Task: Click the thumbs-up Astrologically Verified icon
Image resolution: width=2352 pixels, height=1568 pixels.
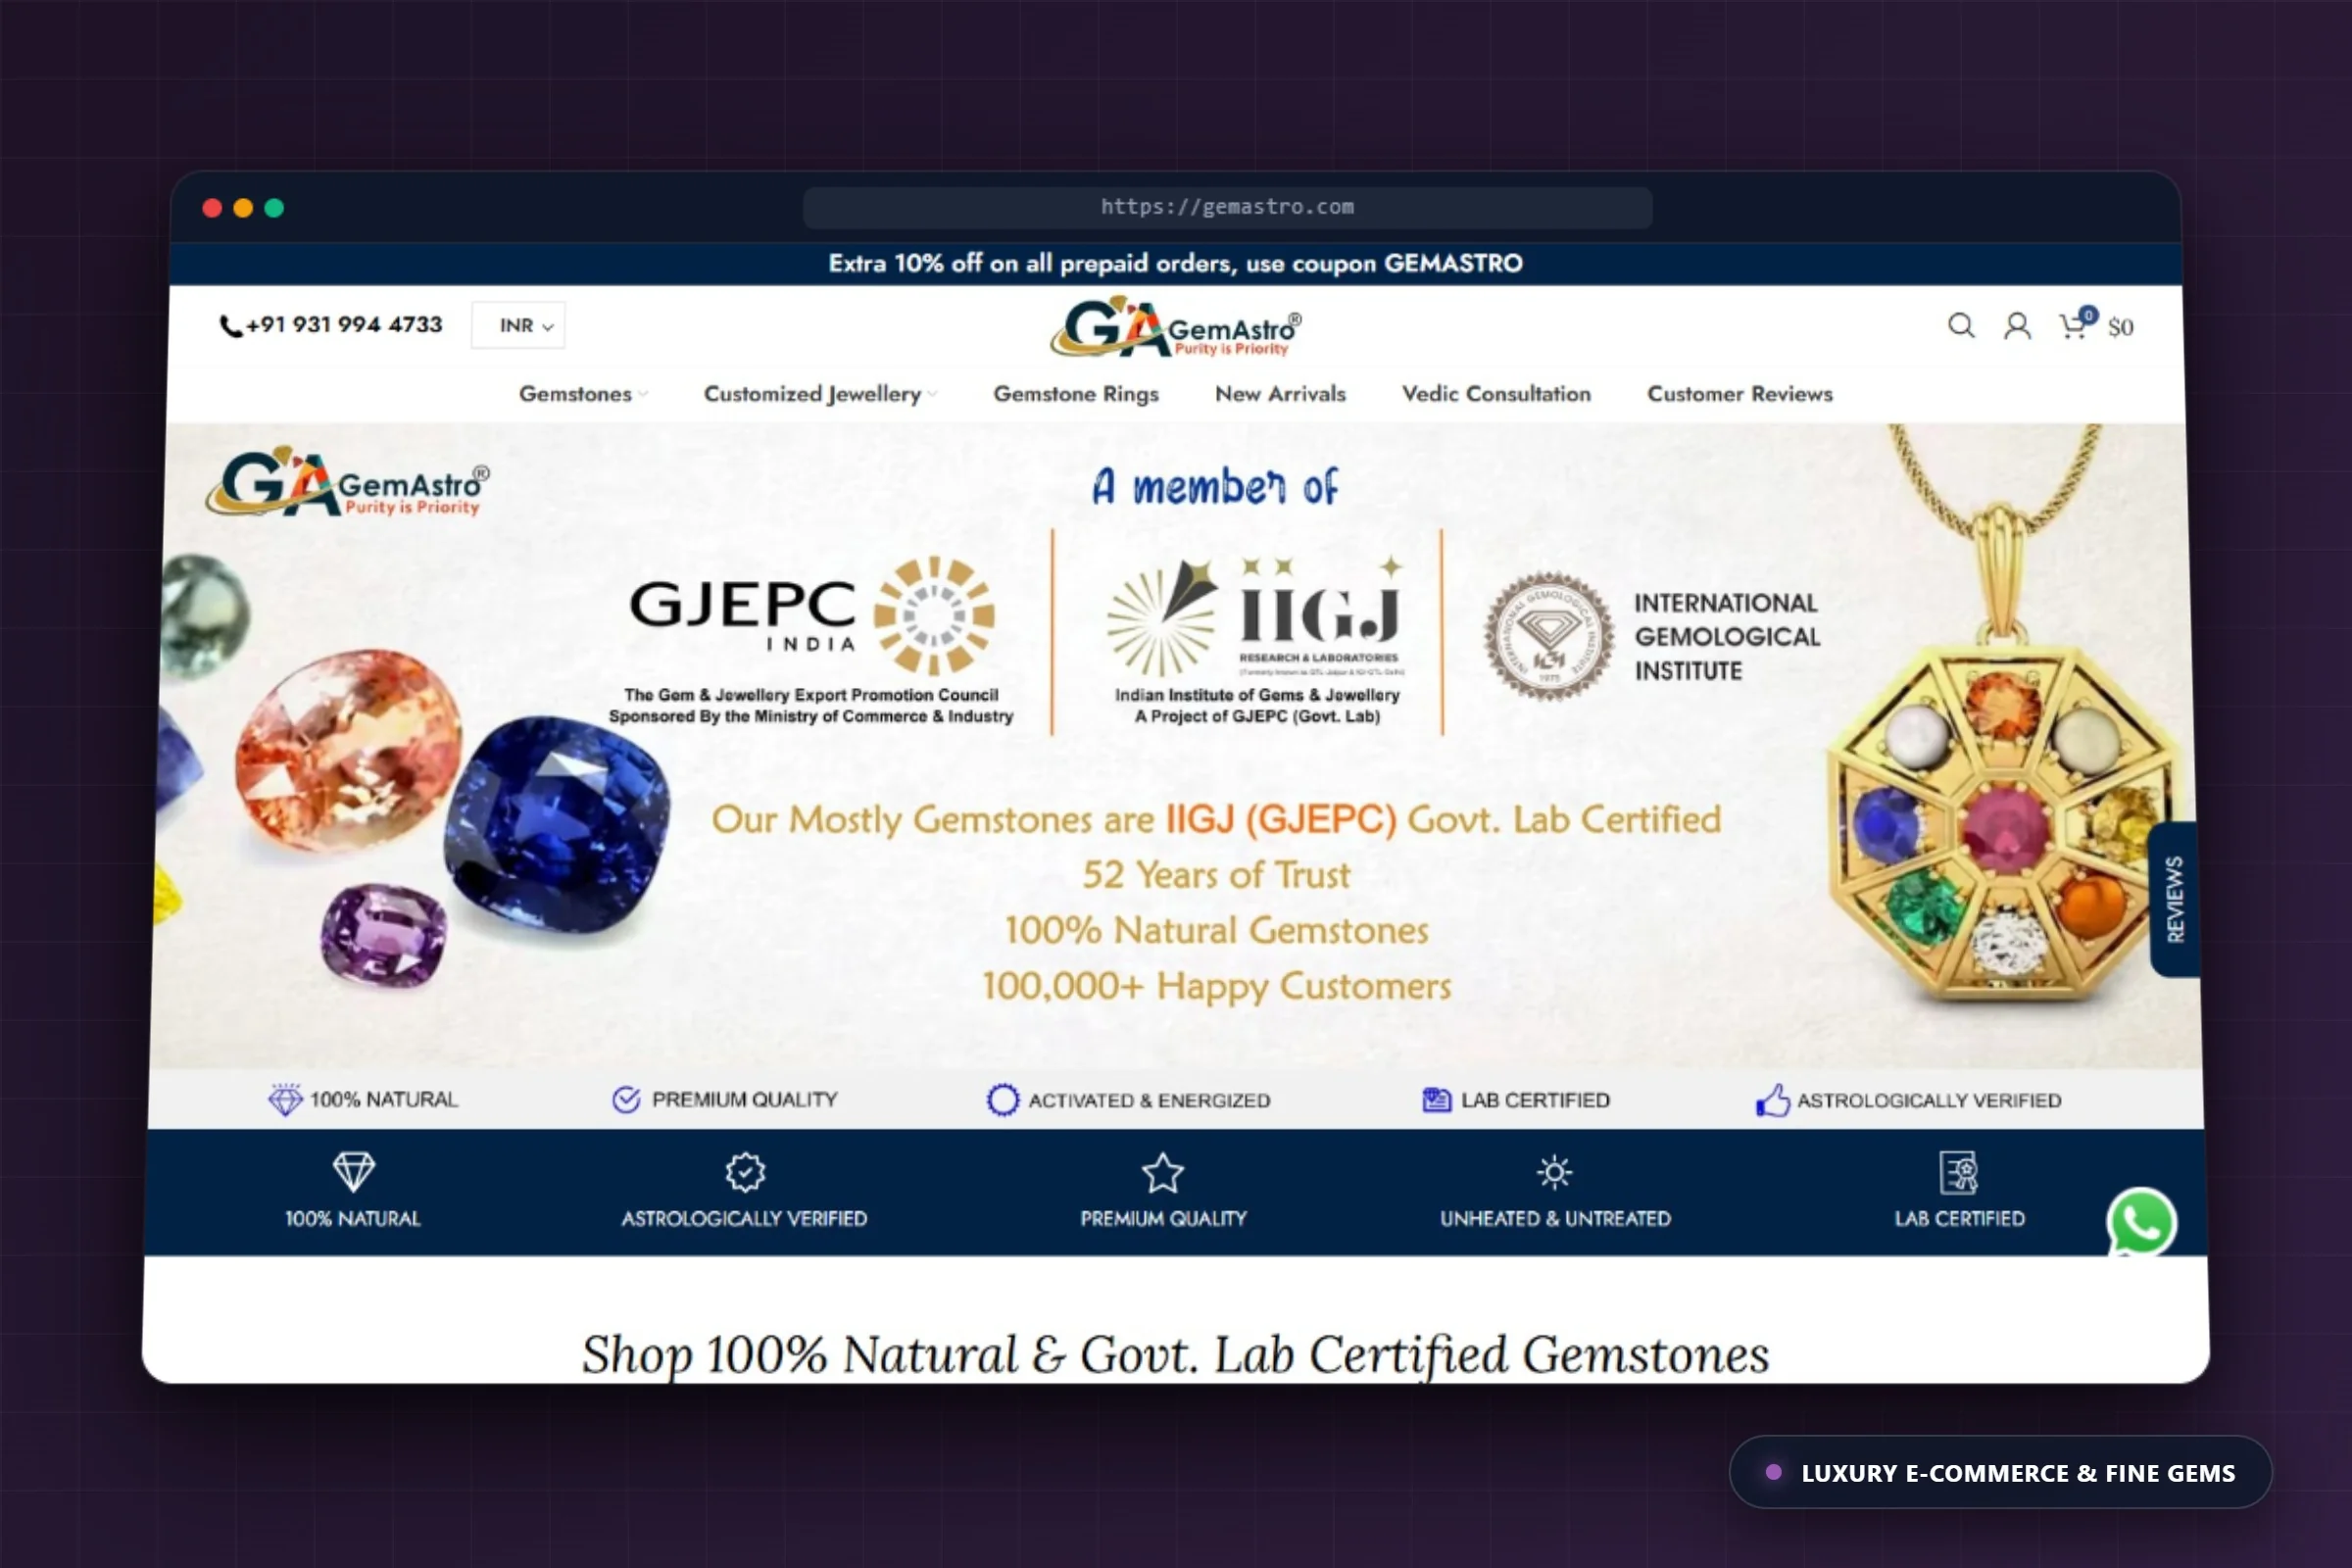Action: click(x=1773, y=1100)
